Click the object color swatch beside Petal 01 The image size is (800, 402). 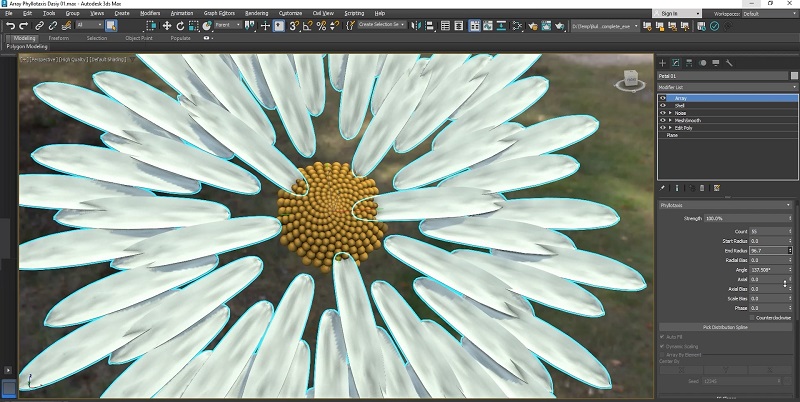click(x=793, y=75)
